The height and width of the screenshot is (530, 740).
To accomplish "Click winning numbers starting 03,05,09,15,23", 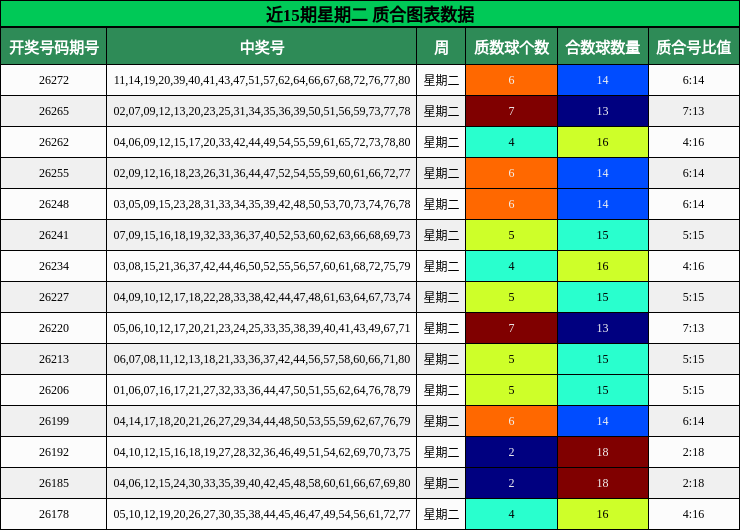I will [262, 204].
